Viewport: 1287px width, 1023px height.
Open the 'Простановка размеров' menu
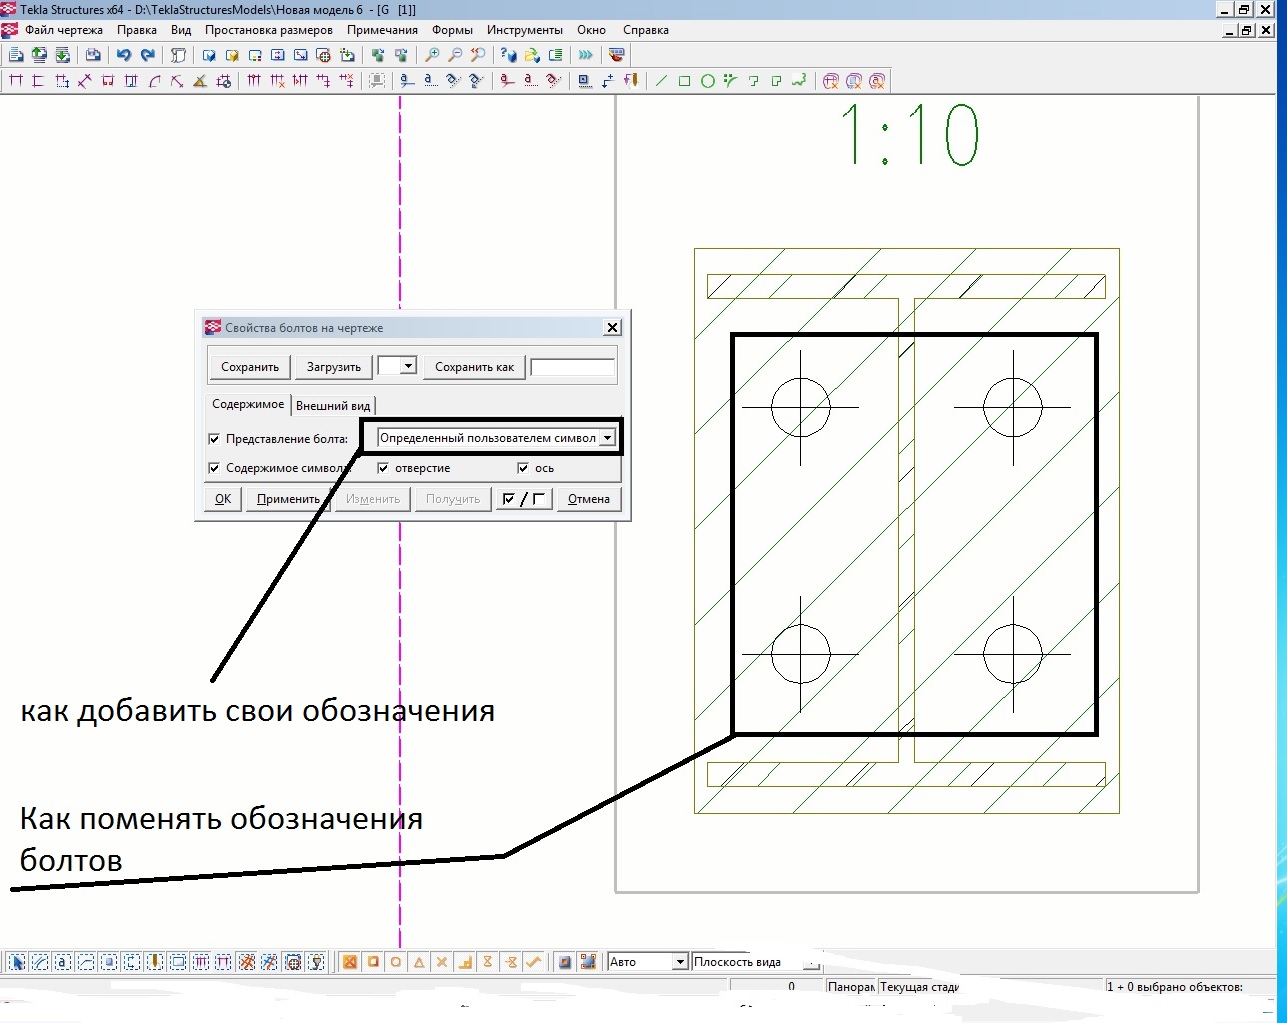[268, 30]
